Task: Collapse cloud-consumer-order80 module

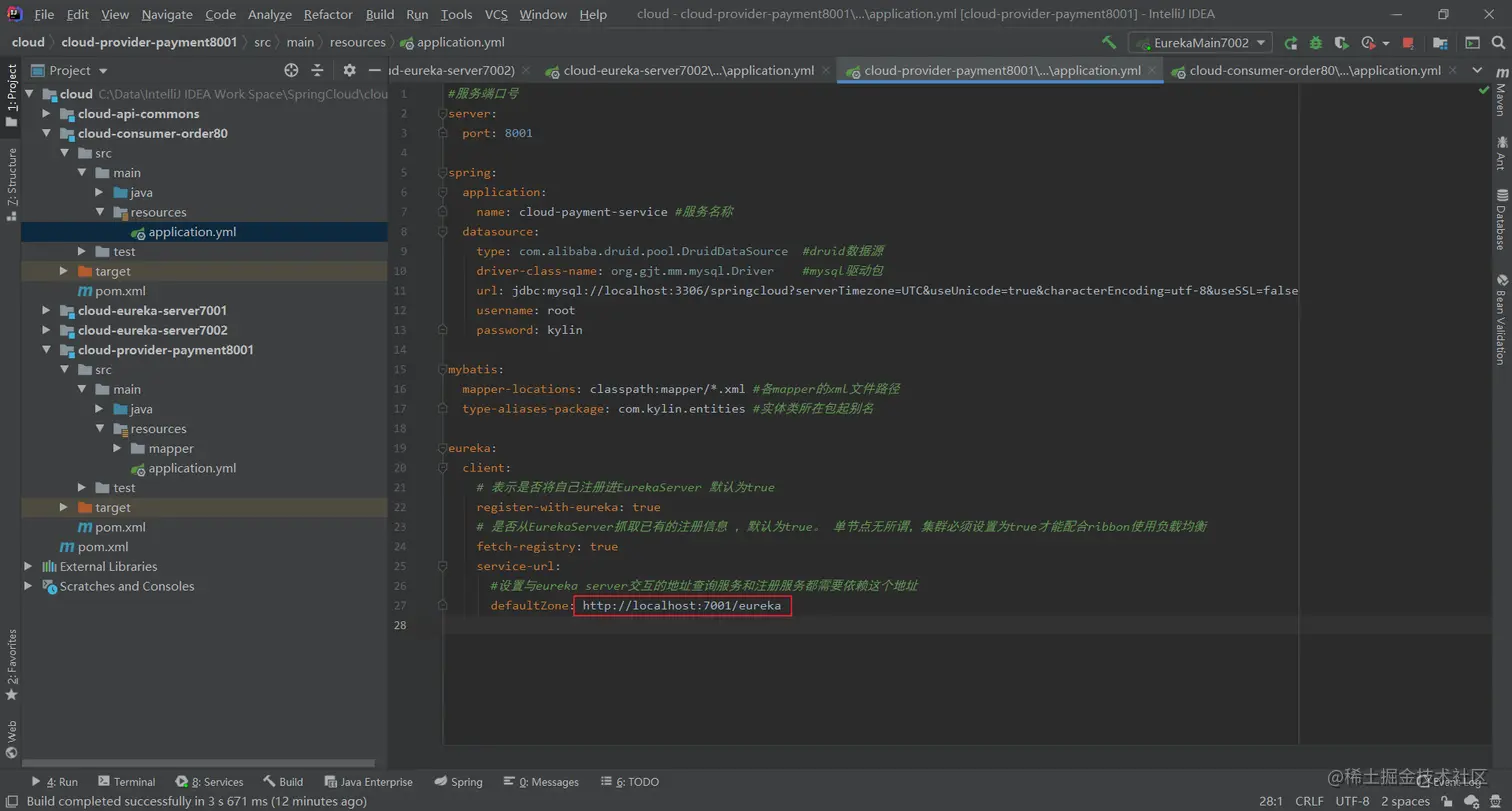Action: [46, 133]
